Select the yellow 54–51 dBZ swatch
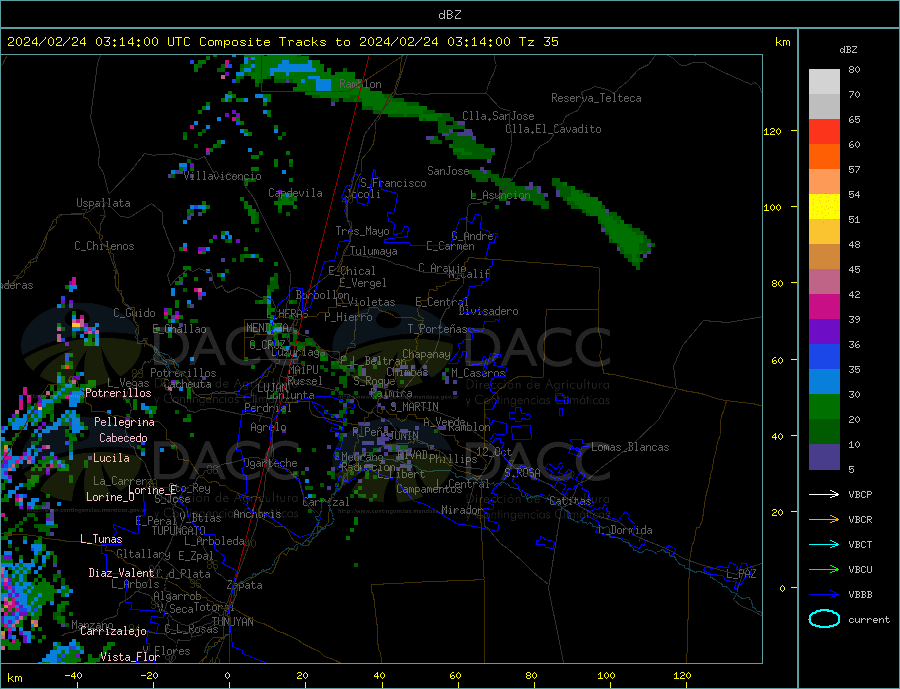900x689 pixels. pyautogui.click(x=824, y=207)
